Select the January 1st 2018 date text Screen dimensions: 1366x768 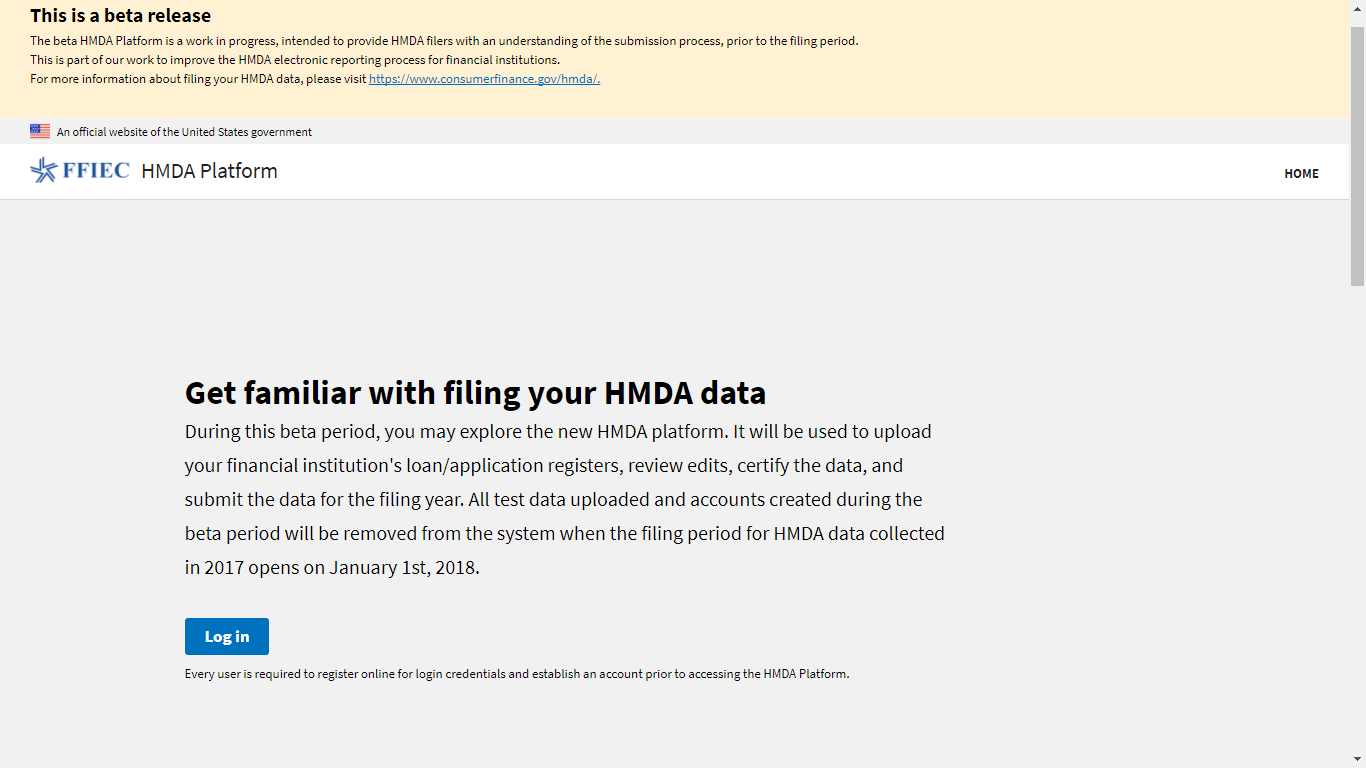click(x=404, y=567)
